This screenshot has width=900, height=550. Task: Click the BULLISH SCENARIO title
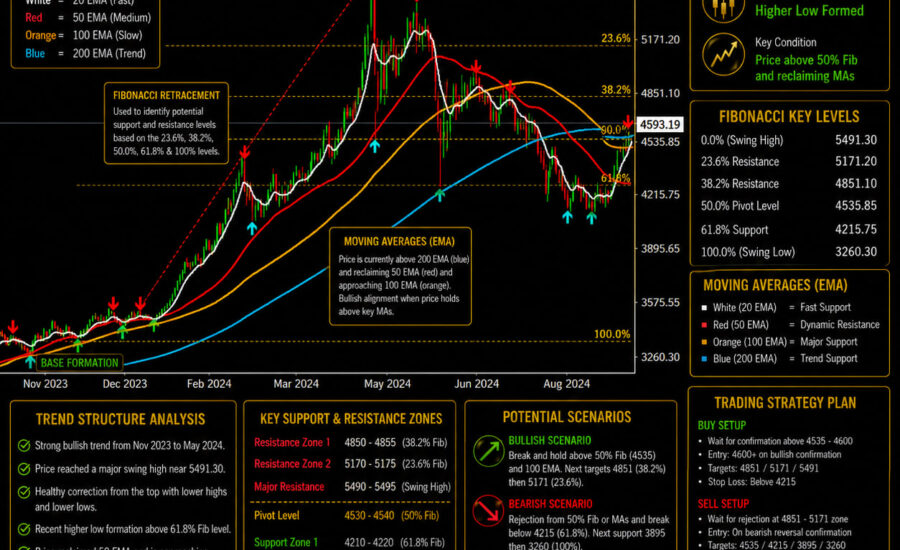click(549, 440)
